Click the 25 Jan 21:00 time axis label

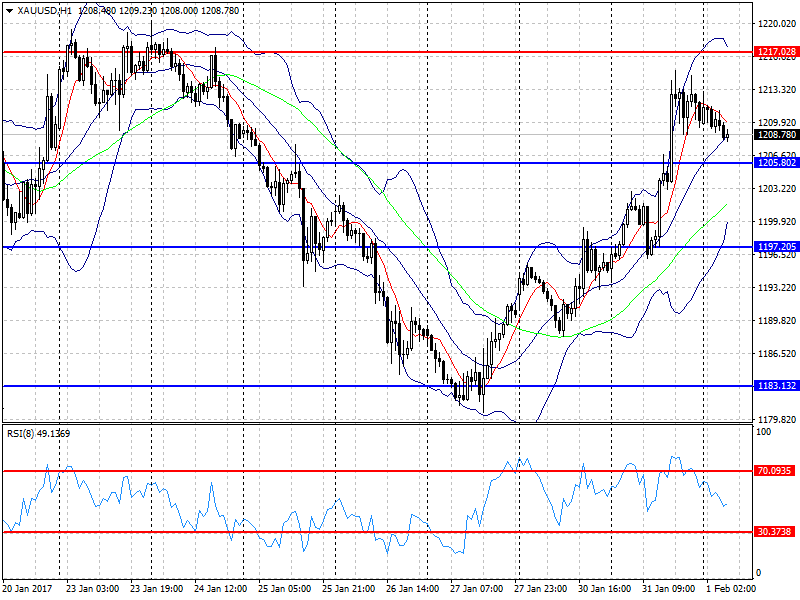tap(348, 589)
